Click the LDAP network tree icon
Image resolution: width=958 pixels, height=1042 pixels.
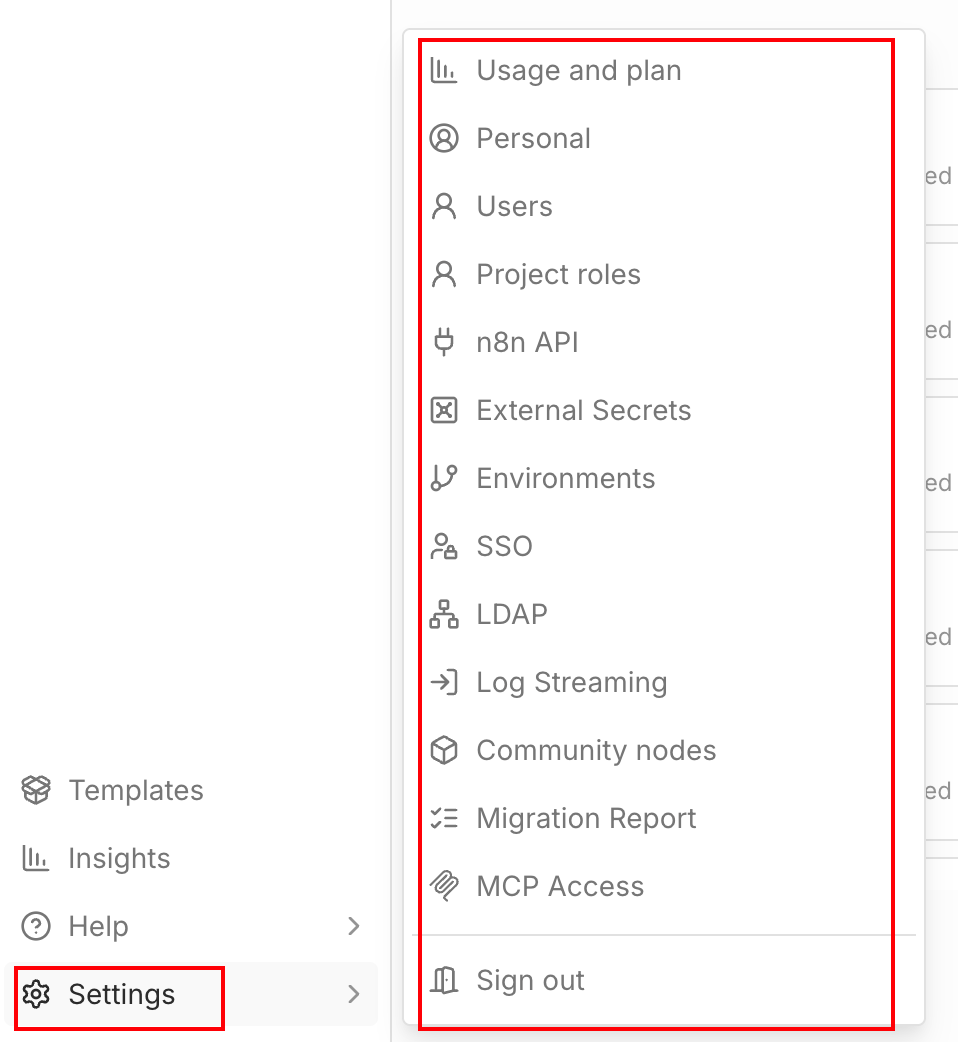[x=443, y=615]
